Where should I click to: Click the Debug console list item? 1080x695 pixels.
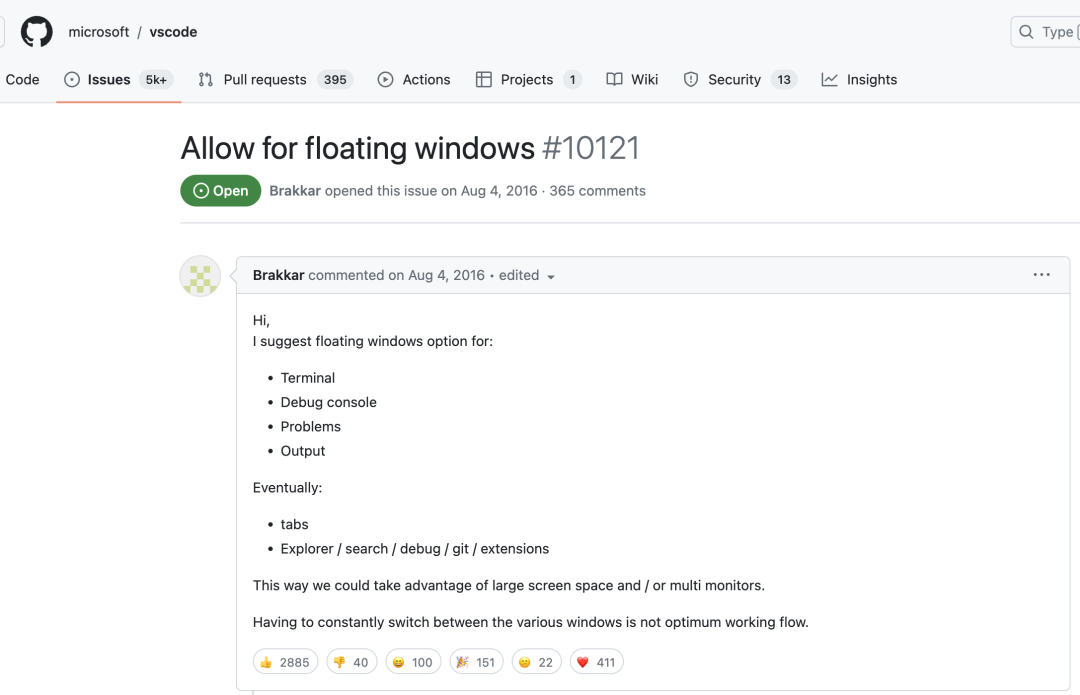point(329,402)
